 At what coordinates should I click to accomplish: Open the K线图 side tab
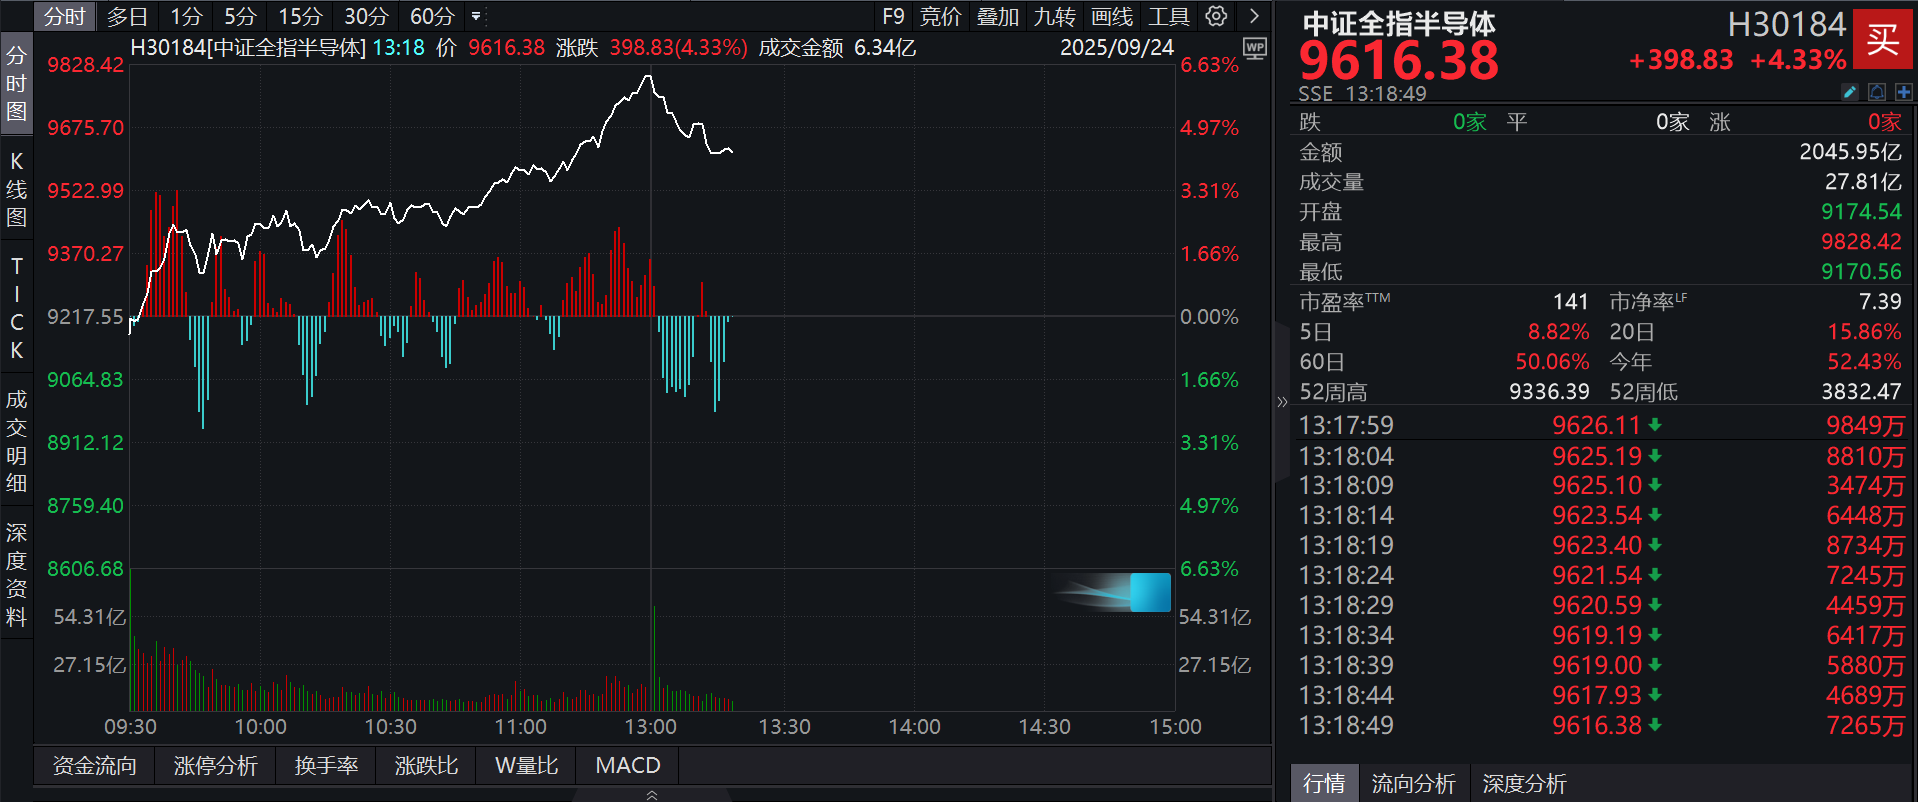tap(16, 189)
